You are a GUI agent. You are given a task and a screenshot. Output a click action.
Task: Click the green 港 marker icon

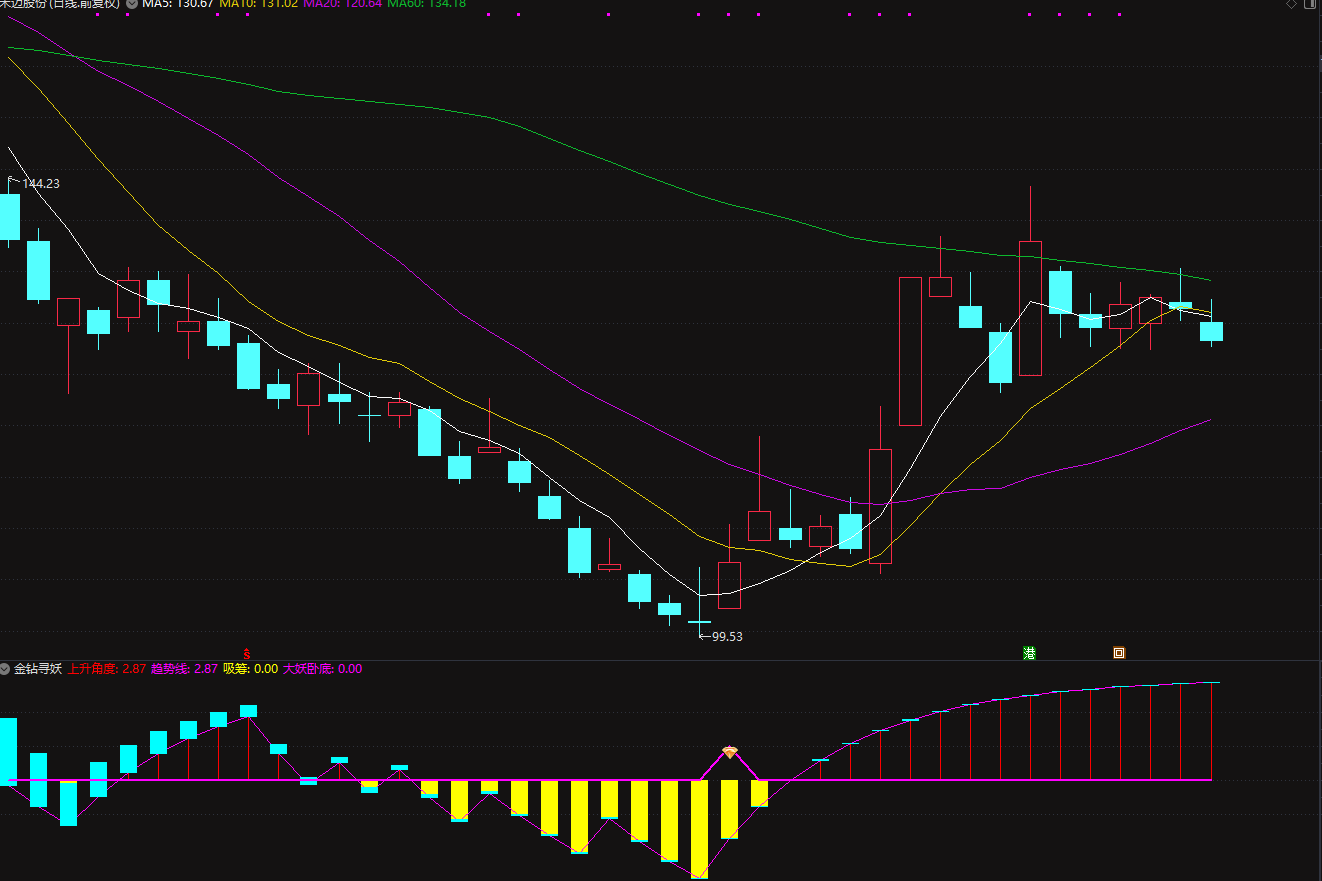pyautogui.click(x=1029, y=653)
